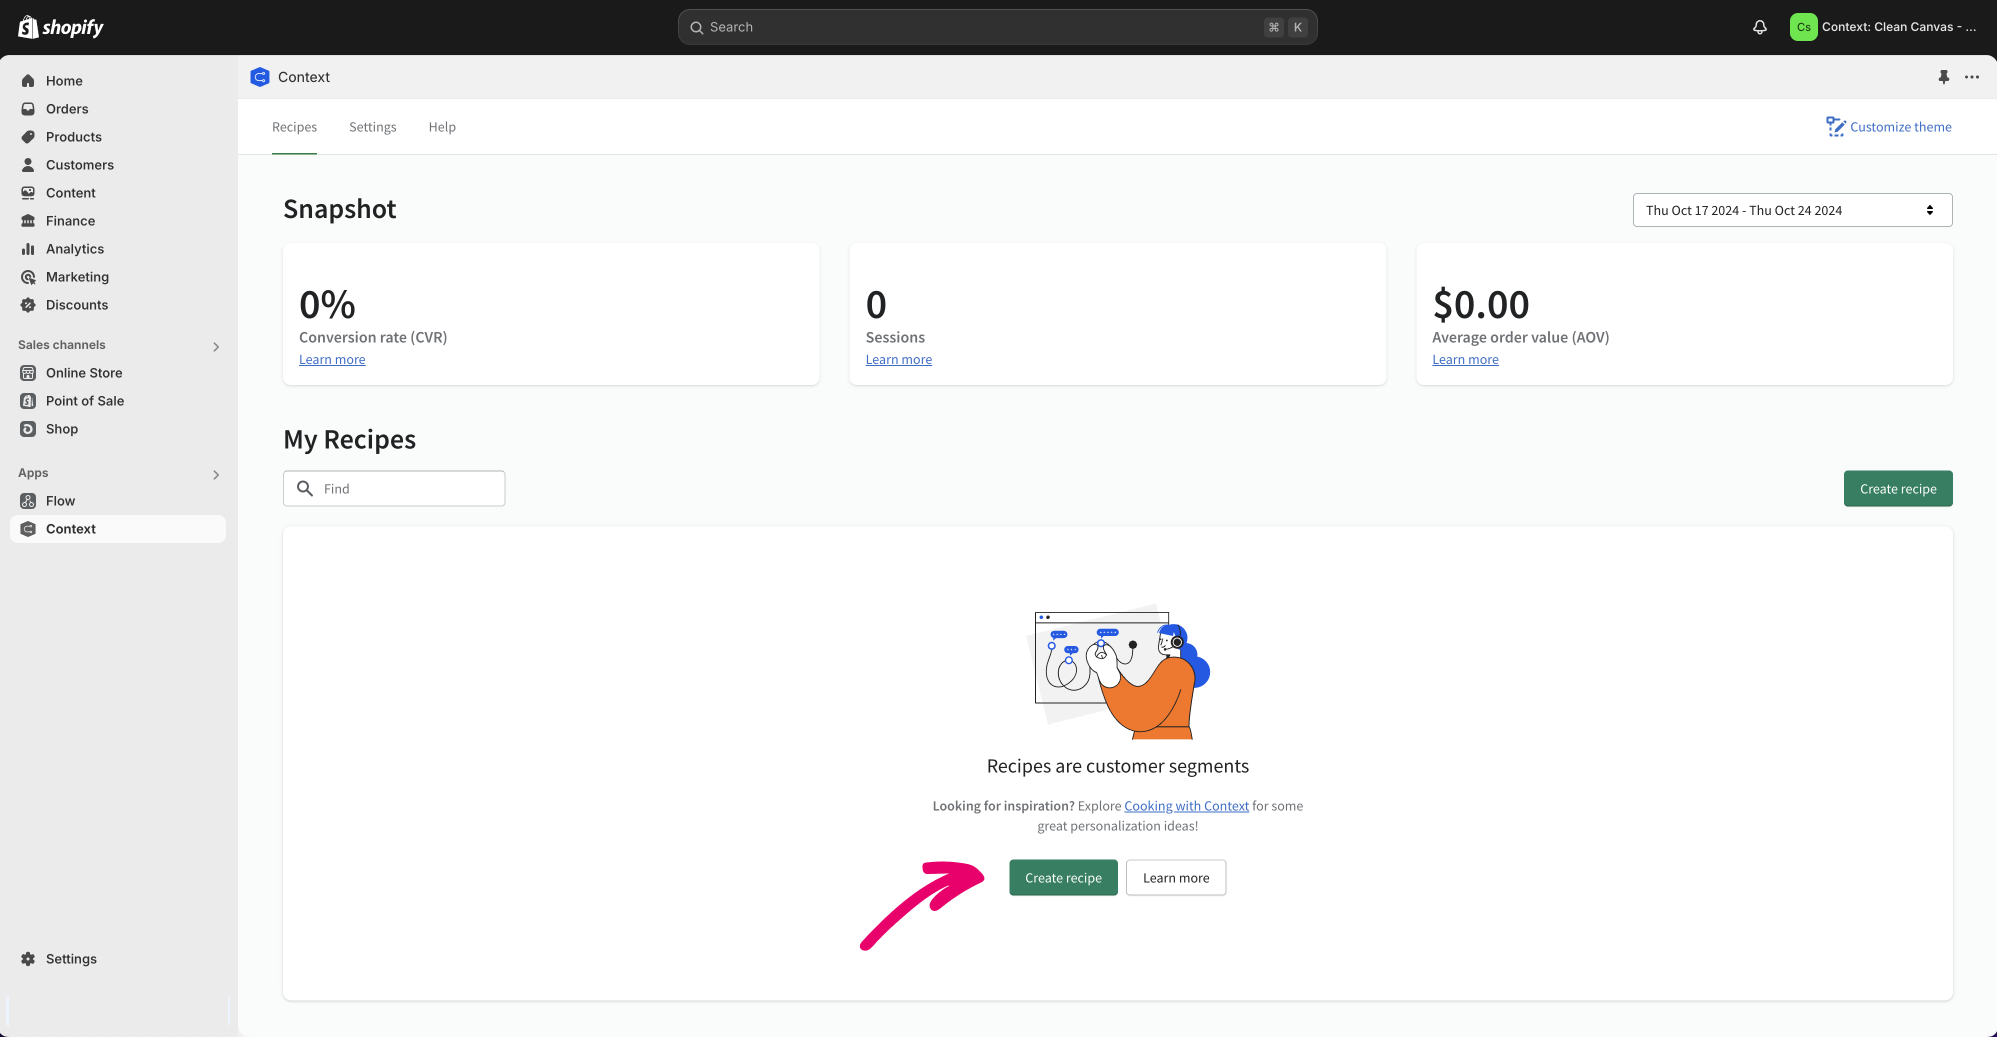The width and height of the screenshot is (2000, 1037).
Task: Click the Shopify logo
Action: click(x=61, y=27)
